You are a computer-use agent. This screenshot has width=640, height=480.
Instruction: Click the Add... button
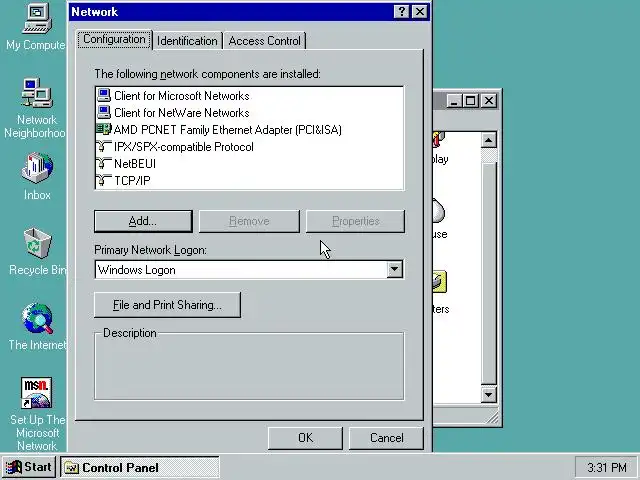[143, 221]
